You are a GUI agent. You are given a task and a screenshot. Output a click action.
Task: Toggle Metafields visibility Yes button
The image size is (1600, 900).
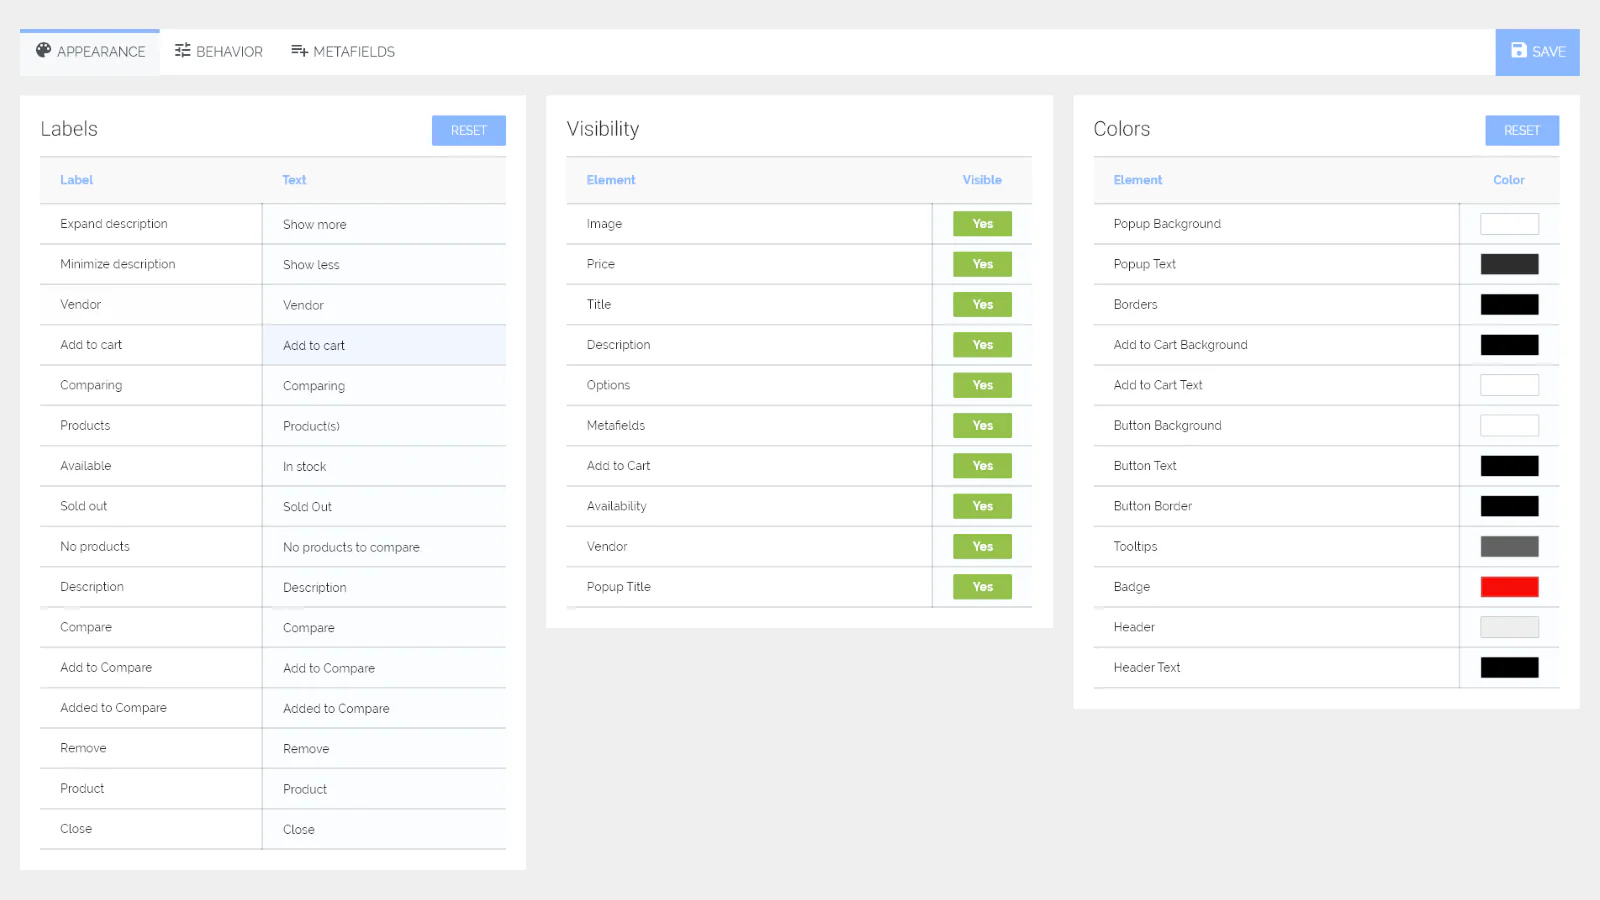click(x=982, y=425)
